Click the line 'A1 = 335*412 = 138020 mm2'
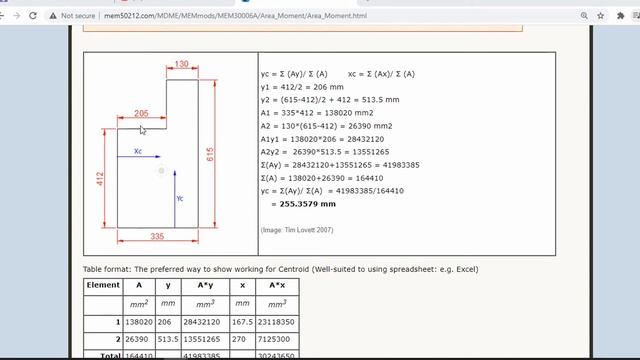 click(317, 113)
